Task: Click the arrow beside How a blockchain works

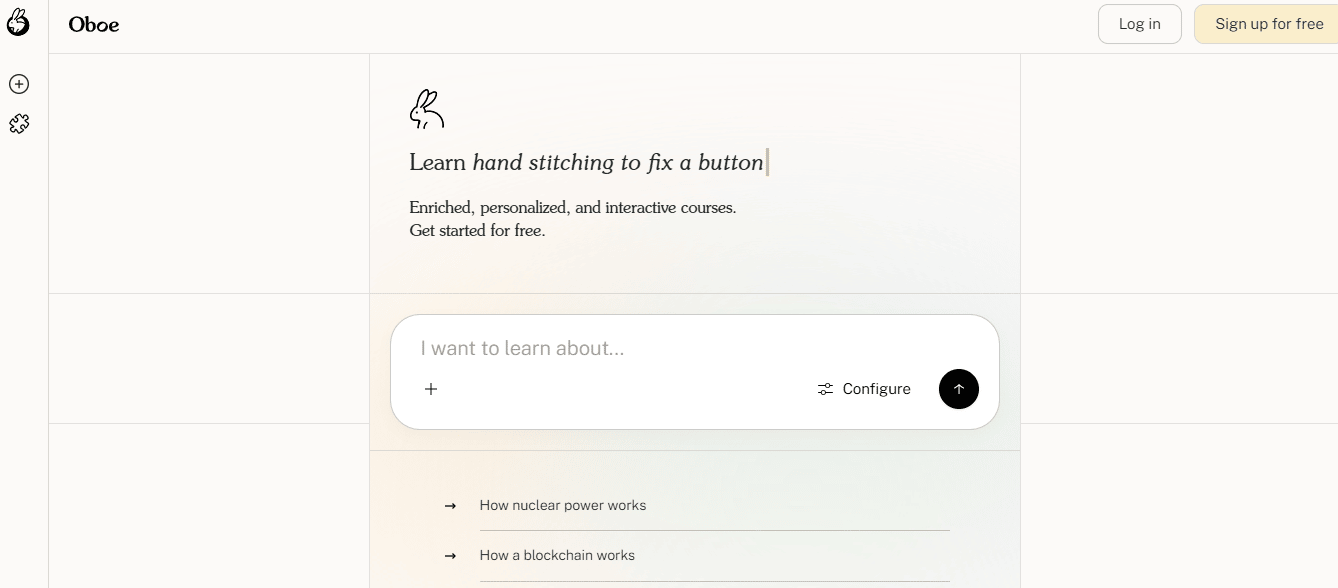Action: [x=451, y=556]
